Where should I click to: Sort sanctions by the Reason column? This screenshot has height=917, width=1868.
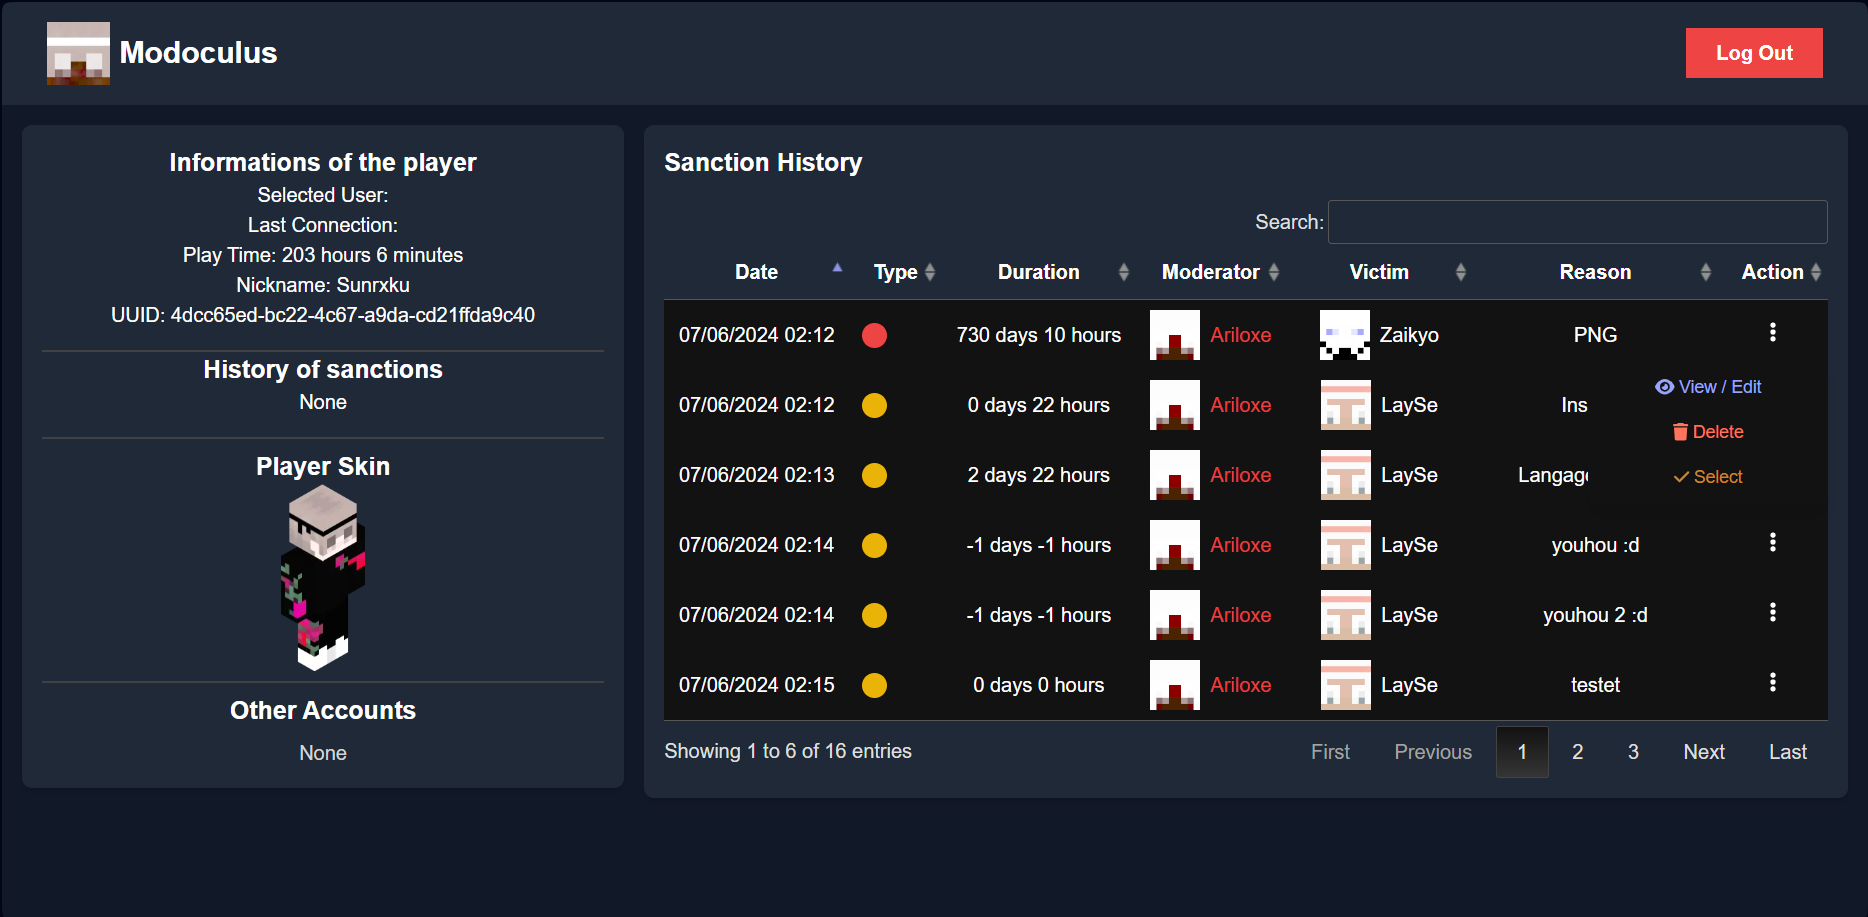pos(1706,271)
